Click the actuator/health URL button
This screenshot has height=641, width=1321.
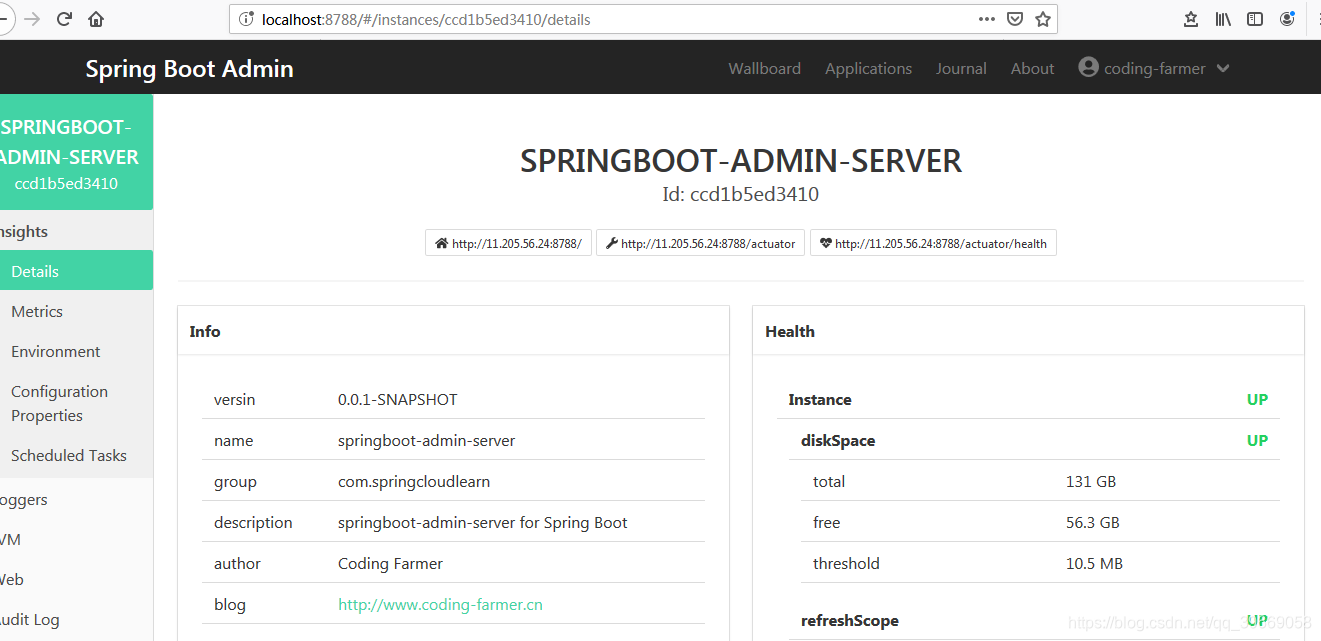(933, 243)
